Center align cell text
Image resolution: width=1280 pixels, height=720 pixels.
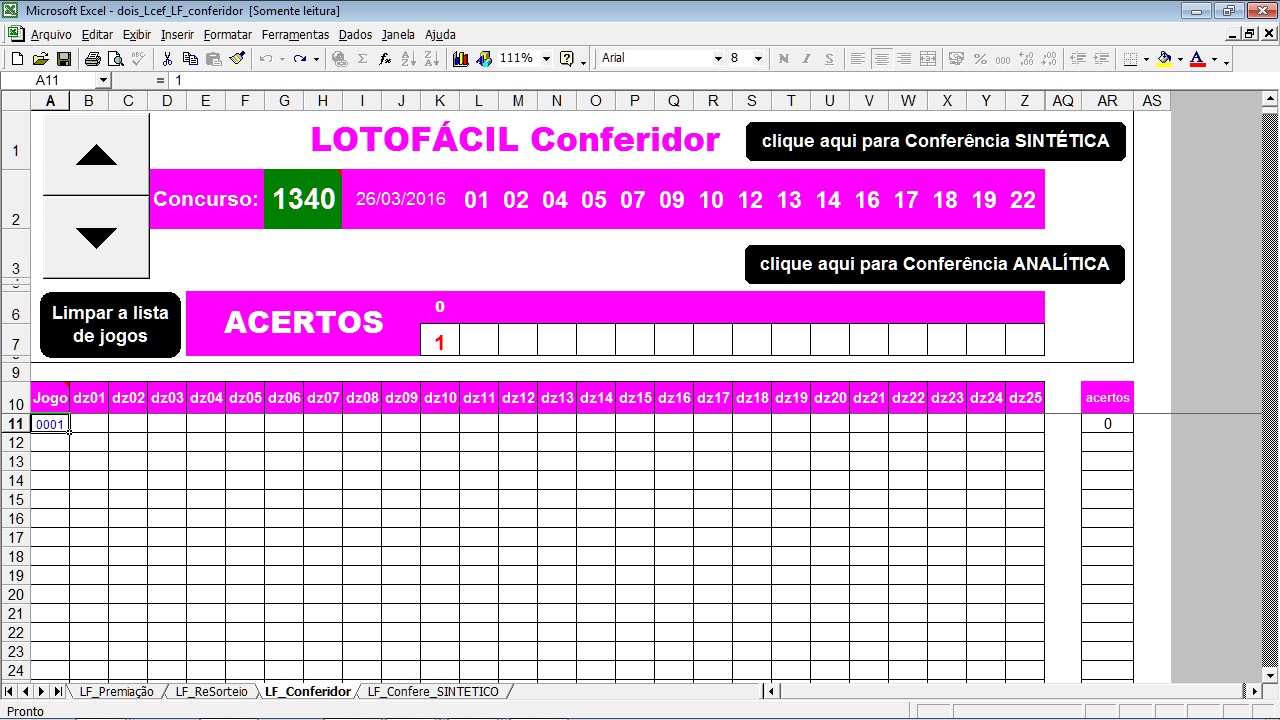pos(881,59)
